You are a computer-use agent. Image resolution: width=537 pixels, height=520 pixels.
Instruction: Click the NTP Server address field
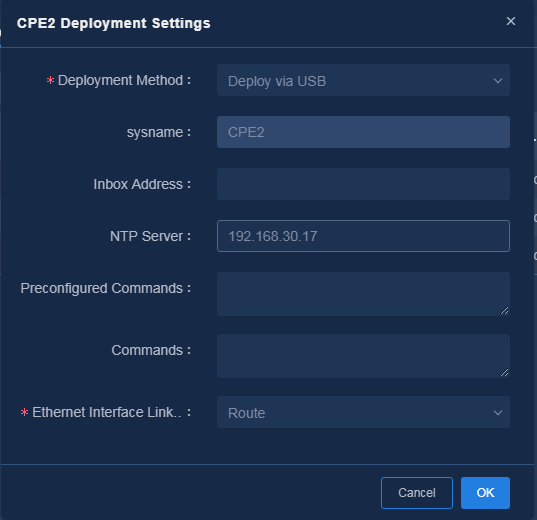coord(363,236)
